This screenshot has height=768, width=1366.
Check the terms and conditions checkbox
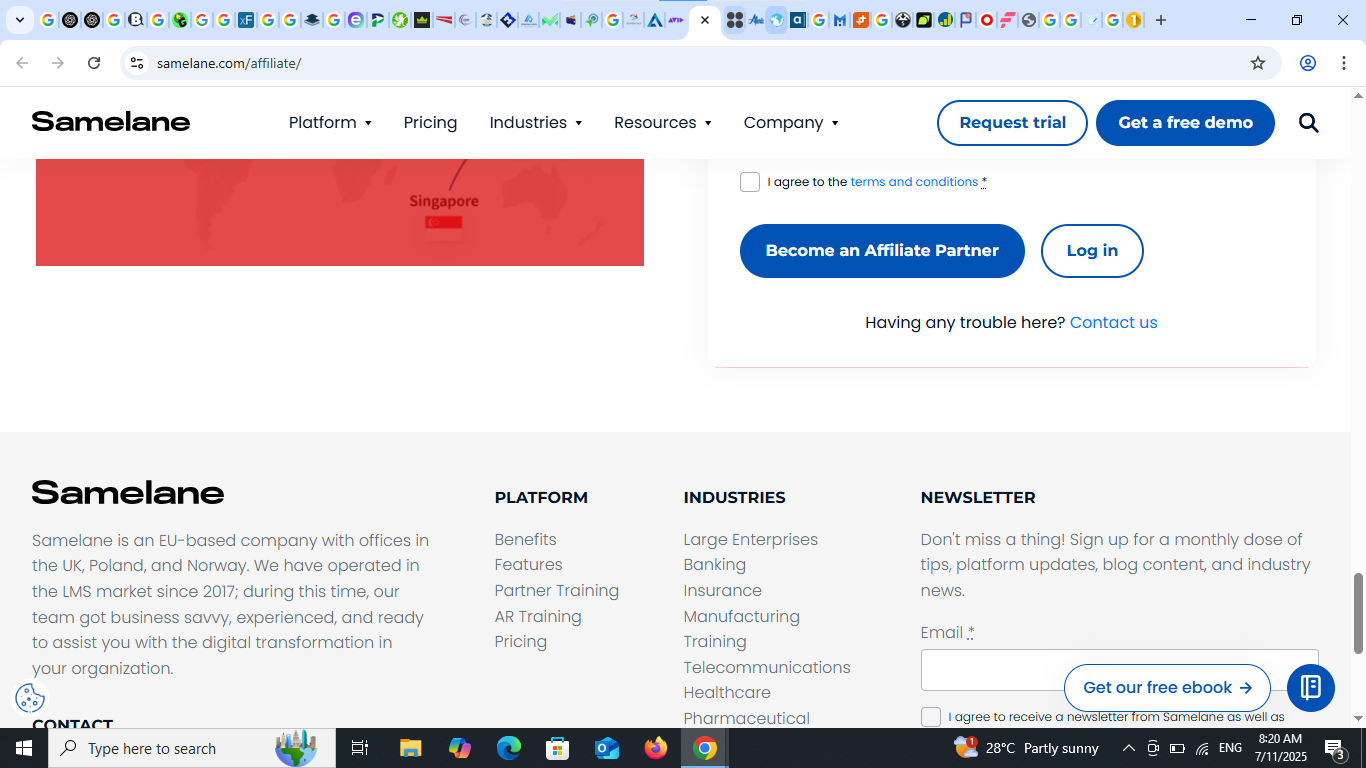click(750, 182)
